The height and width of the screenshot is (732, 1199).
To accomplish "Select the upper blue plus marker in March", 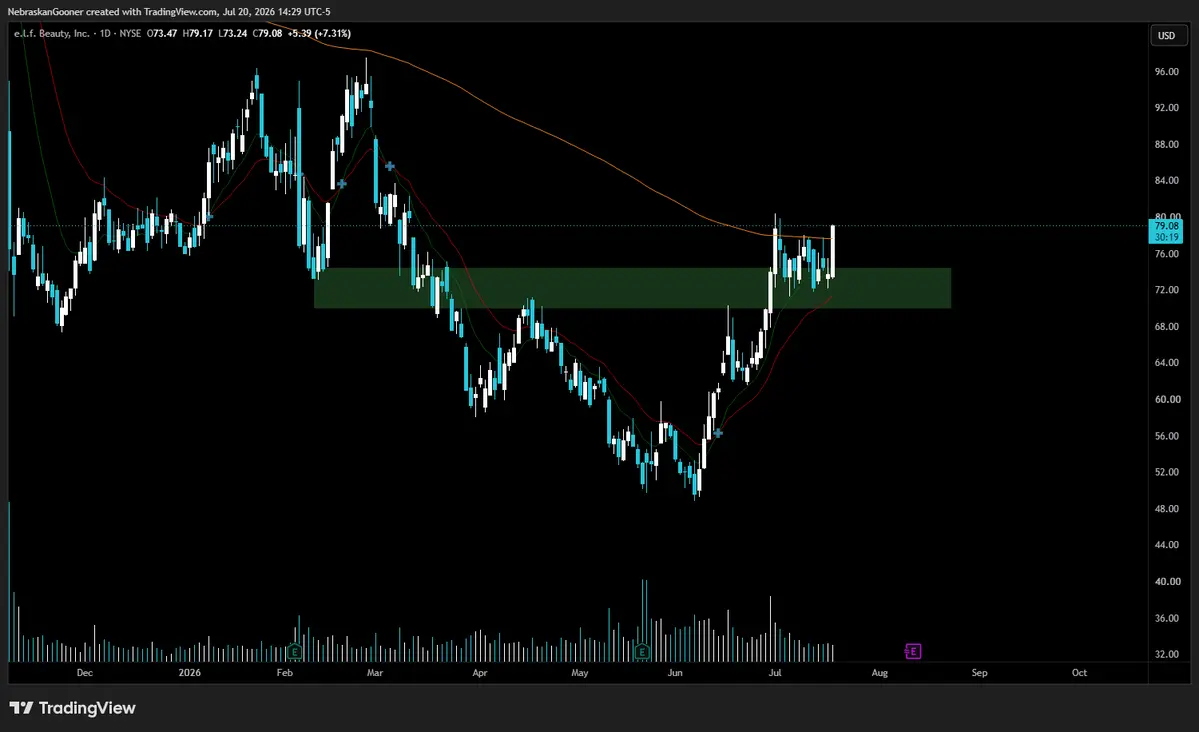I will 390,165.
